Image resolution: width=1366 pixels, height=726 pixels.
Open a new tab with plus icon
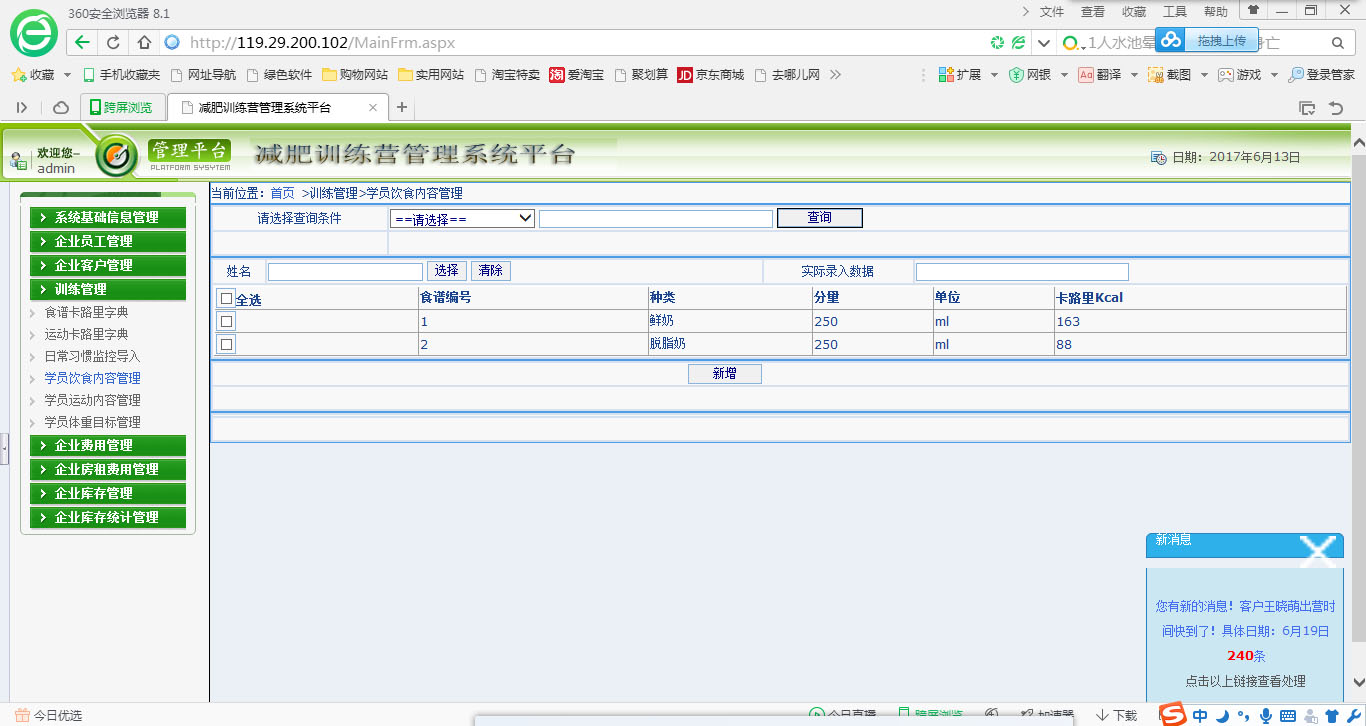(x=402, y=108)
